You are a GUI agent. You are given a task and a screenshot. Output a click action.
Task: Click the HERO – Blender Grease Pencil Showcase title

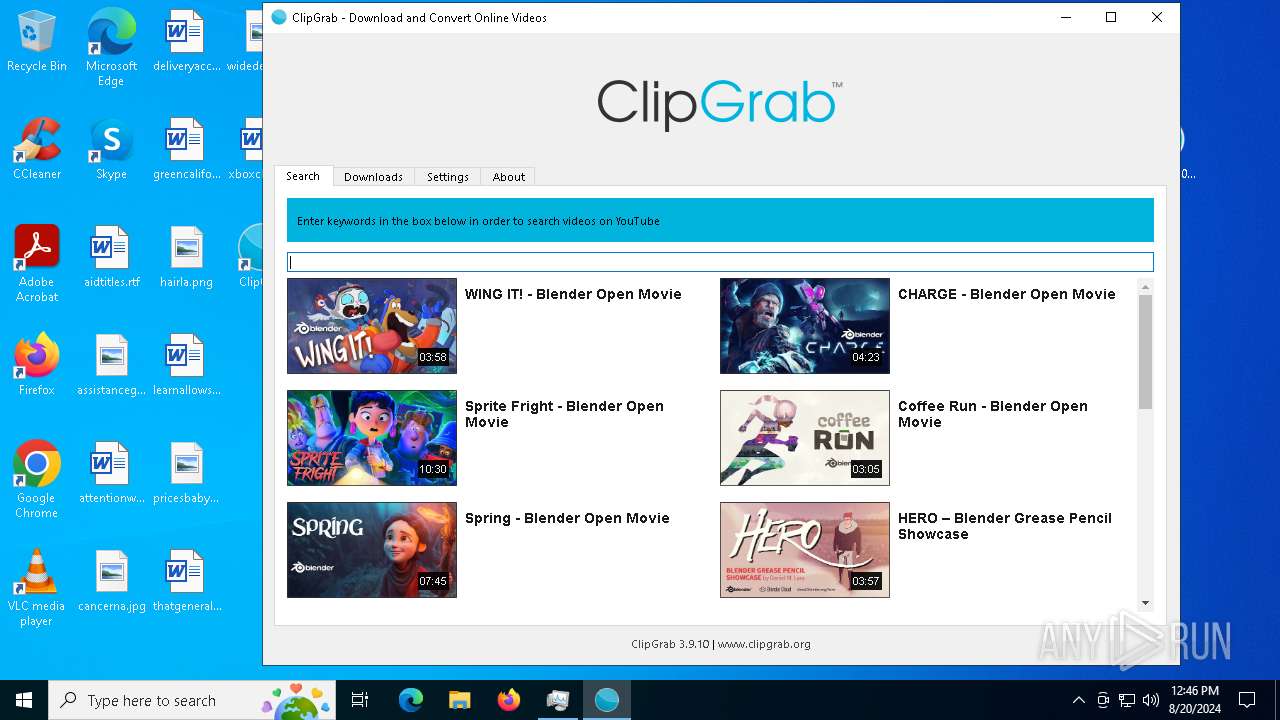click(x=1005, y=526)
